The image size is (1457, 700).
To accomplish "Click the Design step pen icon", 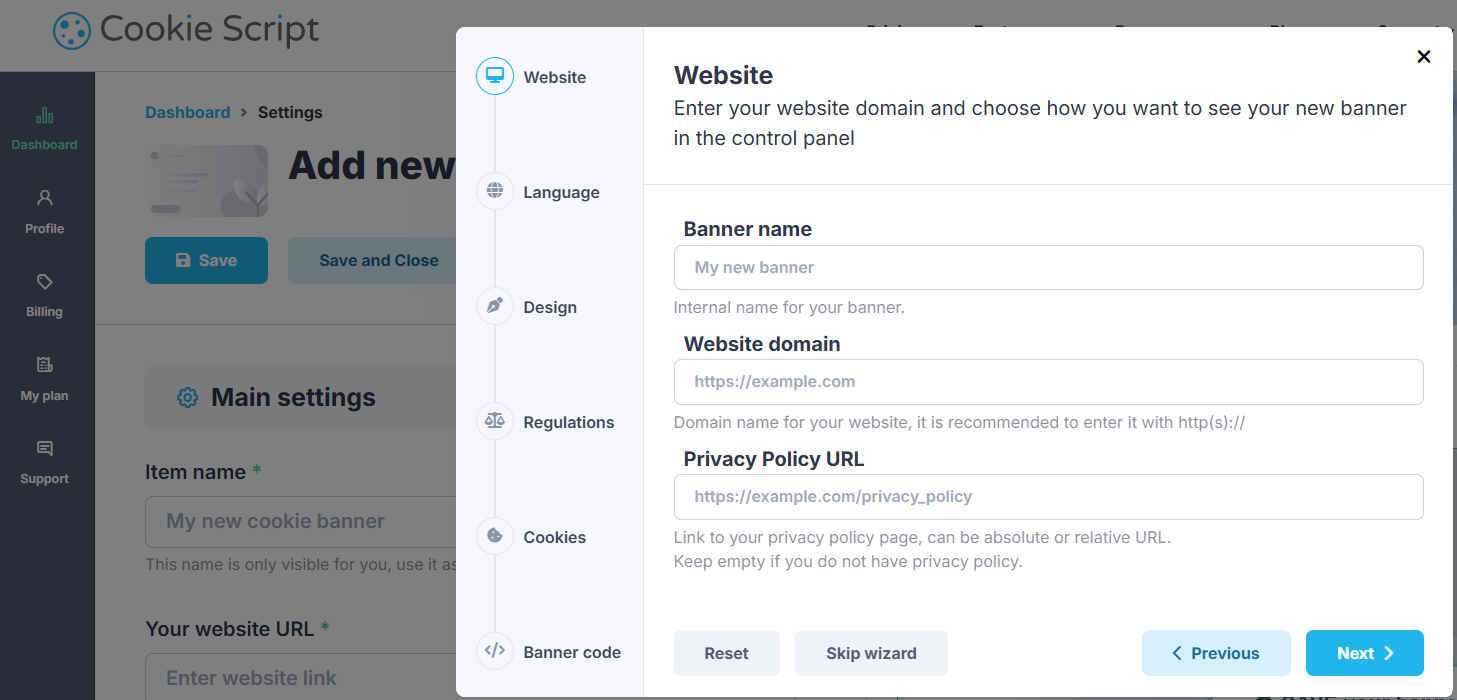I will point(495,306).
